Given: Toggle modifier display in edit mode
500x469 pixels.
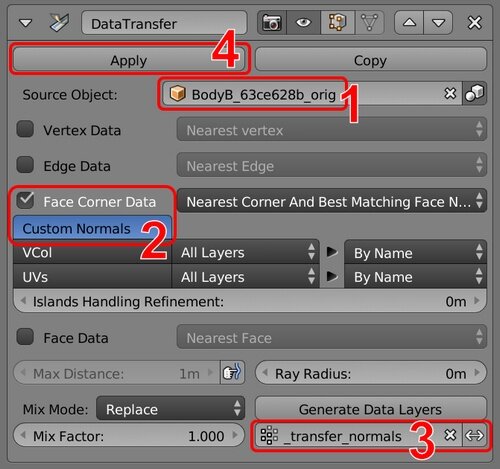Looking at the screenshot, I should (x=337, y=23).
